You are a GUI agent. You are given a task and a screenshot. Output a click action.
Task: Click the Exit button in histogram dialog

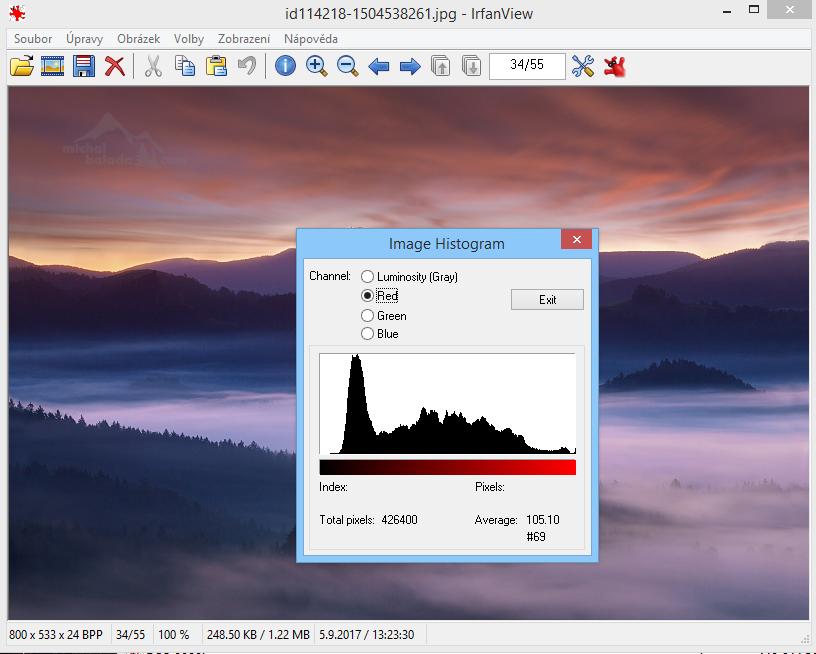click(547, 300)
